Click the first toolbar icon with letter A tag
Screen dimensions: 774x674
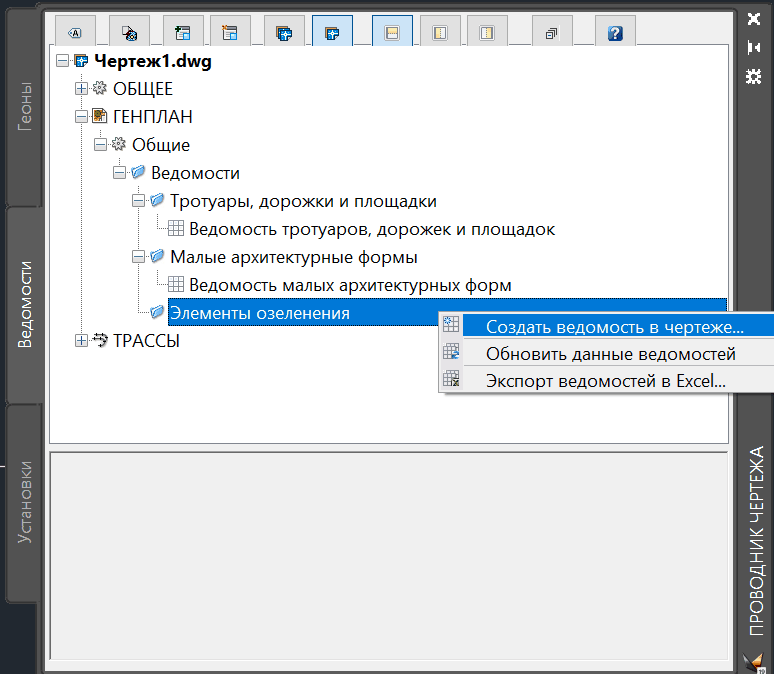point(75,33)
